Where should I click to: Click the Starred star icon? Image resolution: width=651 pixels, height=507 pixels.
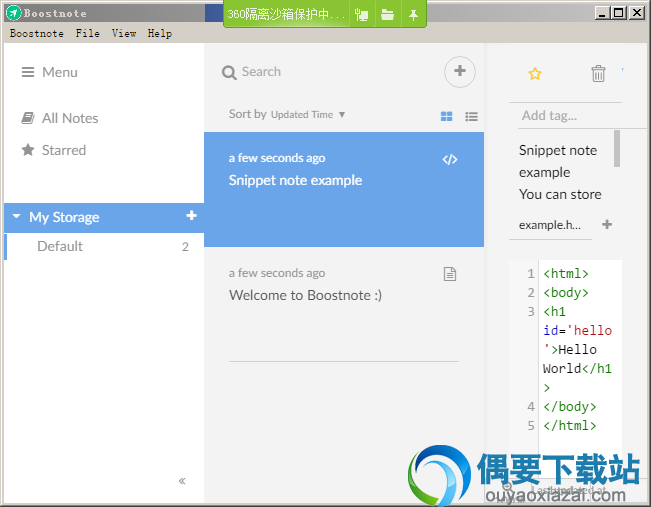tap(28, 149)
